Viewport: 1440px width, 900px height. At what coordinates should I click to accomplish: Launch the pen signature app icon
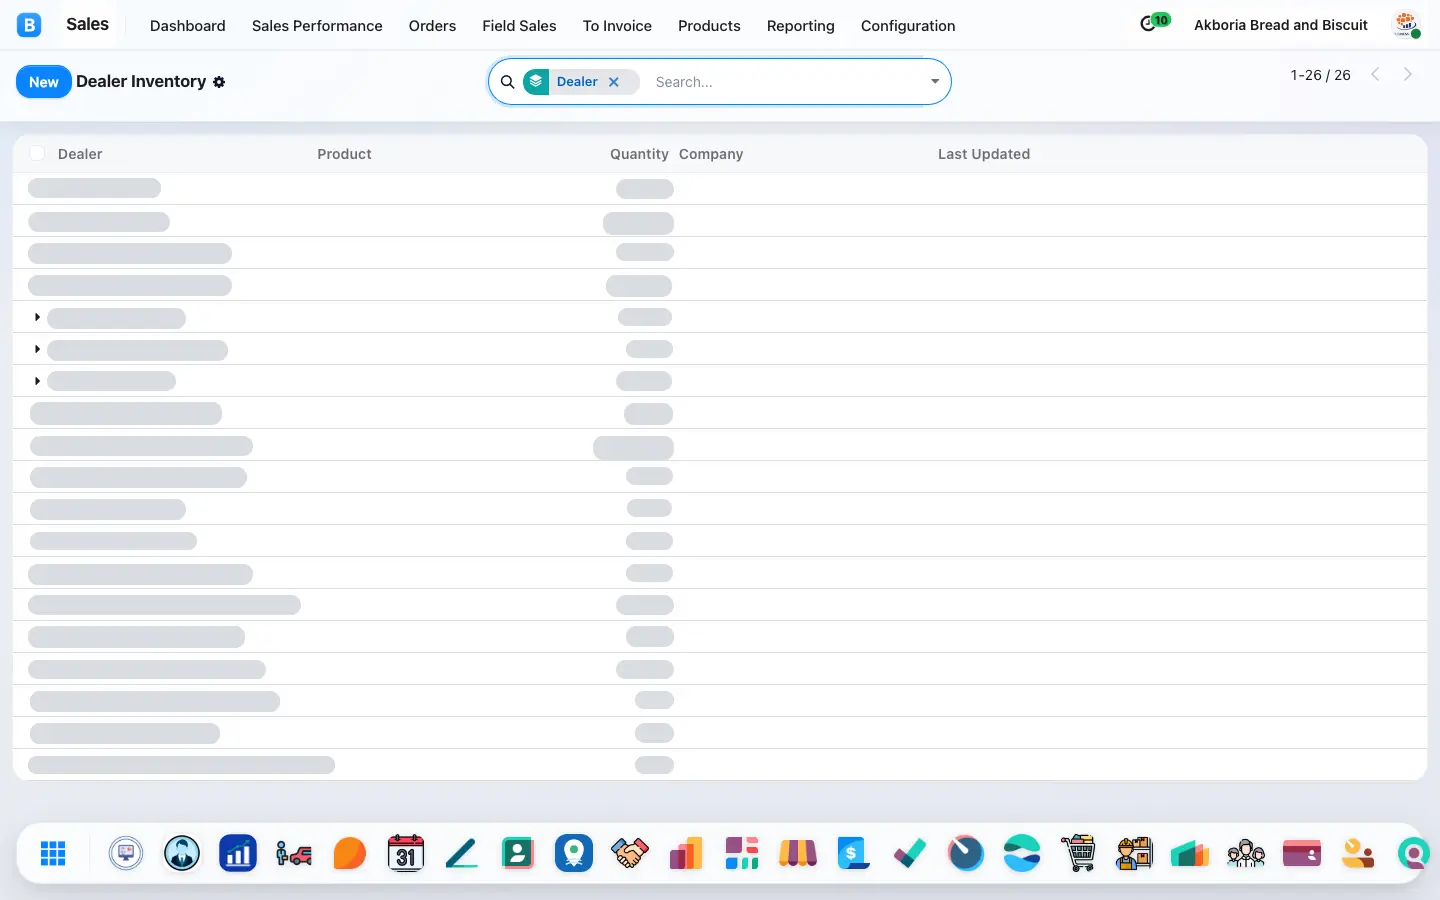(x=462, y=853)
